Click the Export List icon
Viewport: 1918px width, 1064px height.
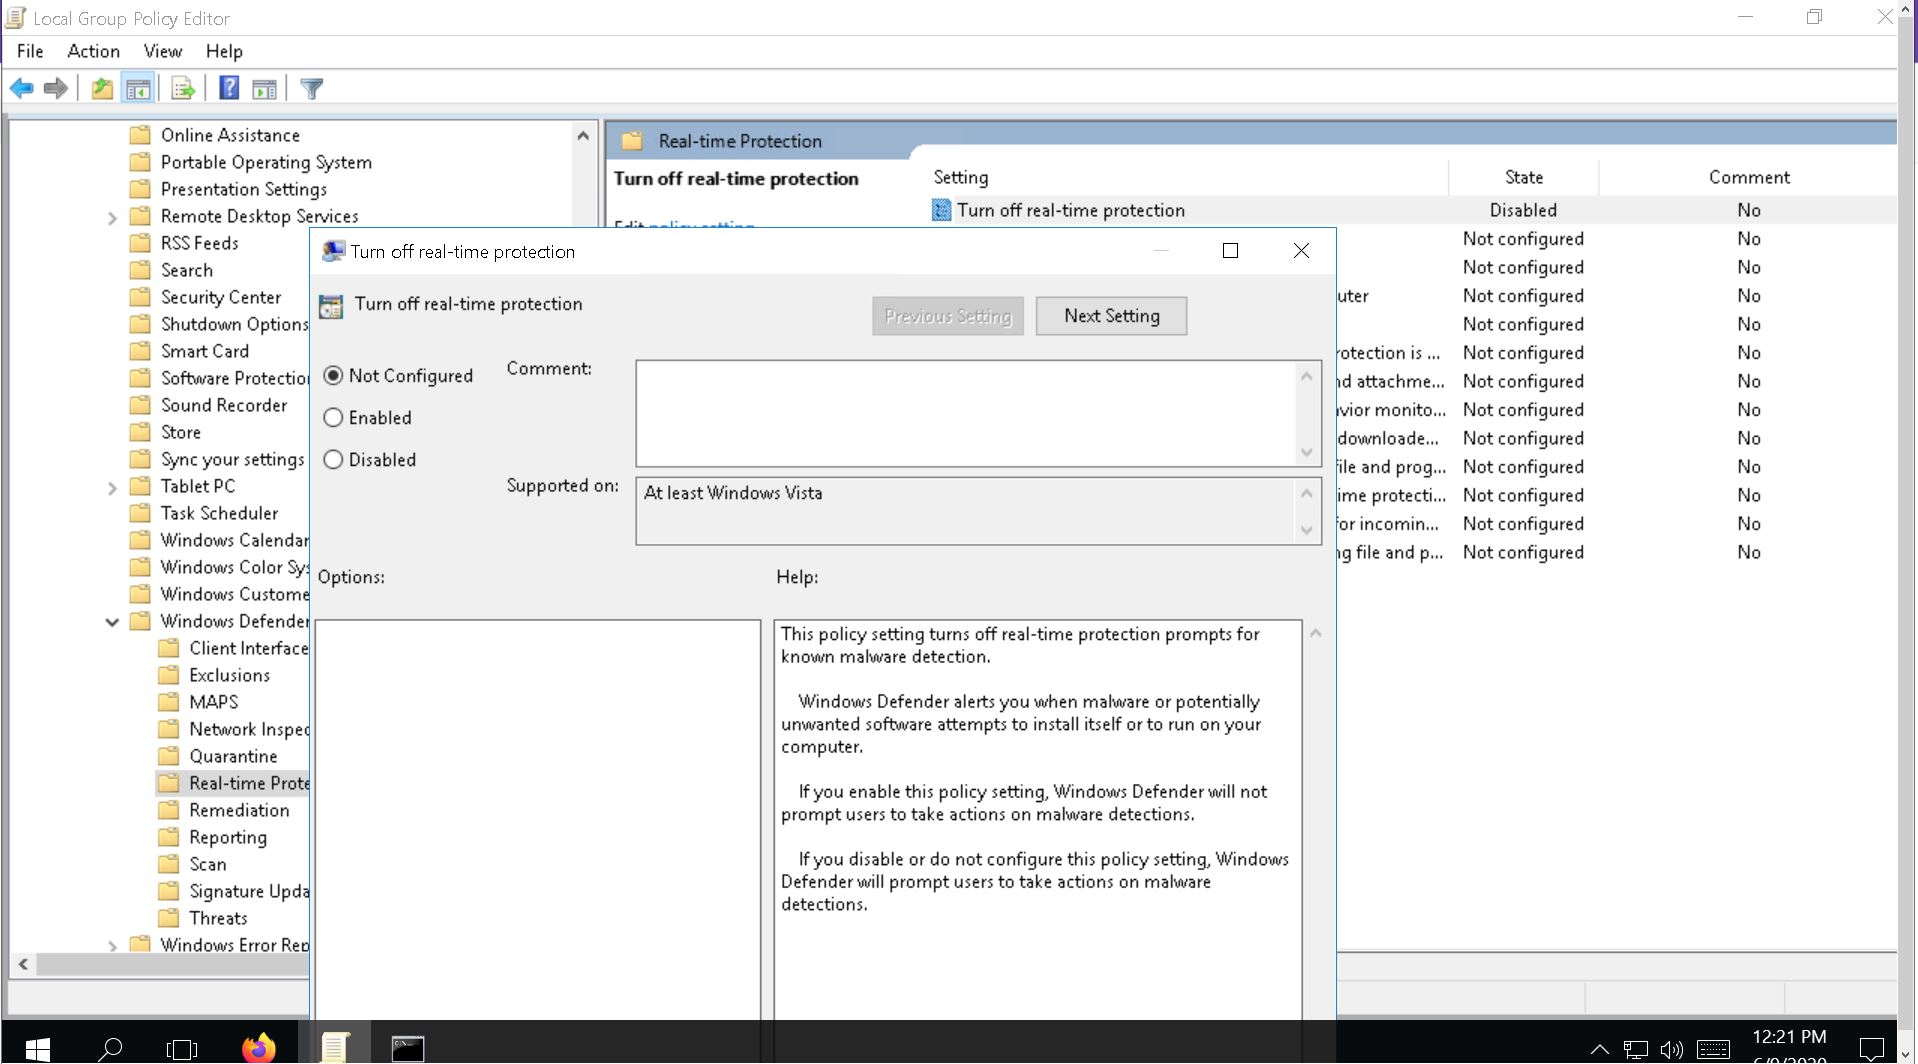(x=183, y=88)
